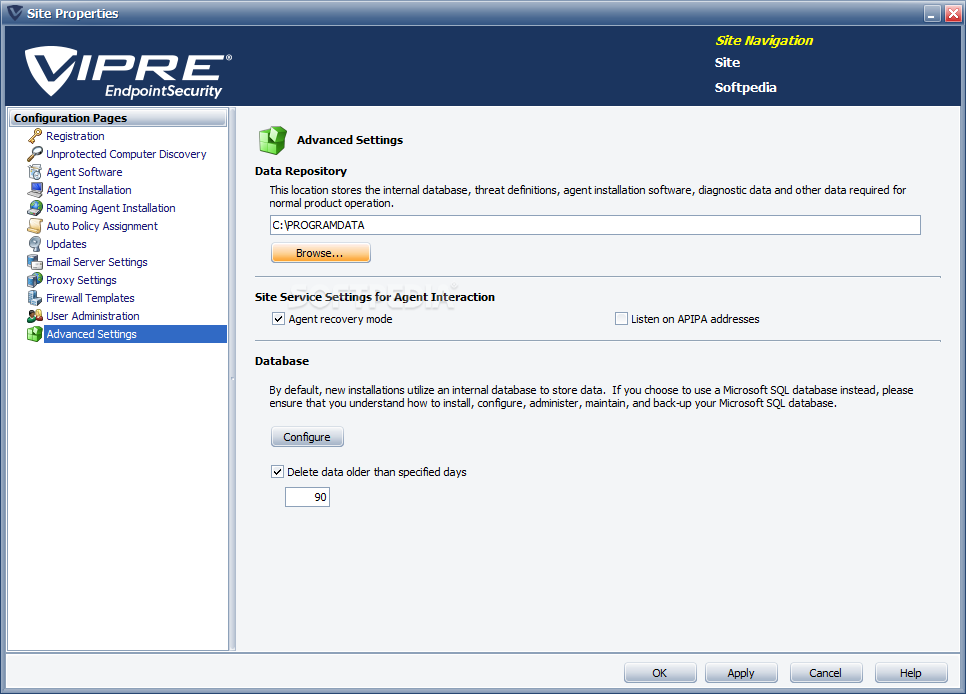Uncheck Agent recovery mode
Image resolution: width=966 pixels, height=694 pixels.
coord(278,319)
